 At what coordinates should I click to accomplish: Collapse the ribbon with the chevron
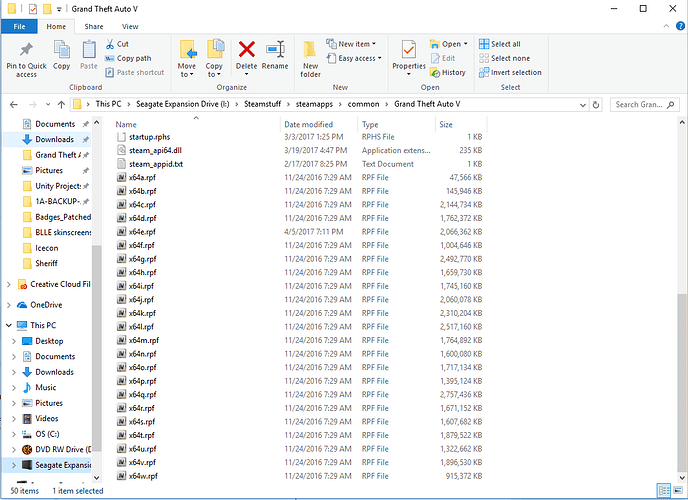(666, 26)
